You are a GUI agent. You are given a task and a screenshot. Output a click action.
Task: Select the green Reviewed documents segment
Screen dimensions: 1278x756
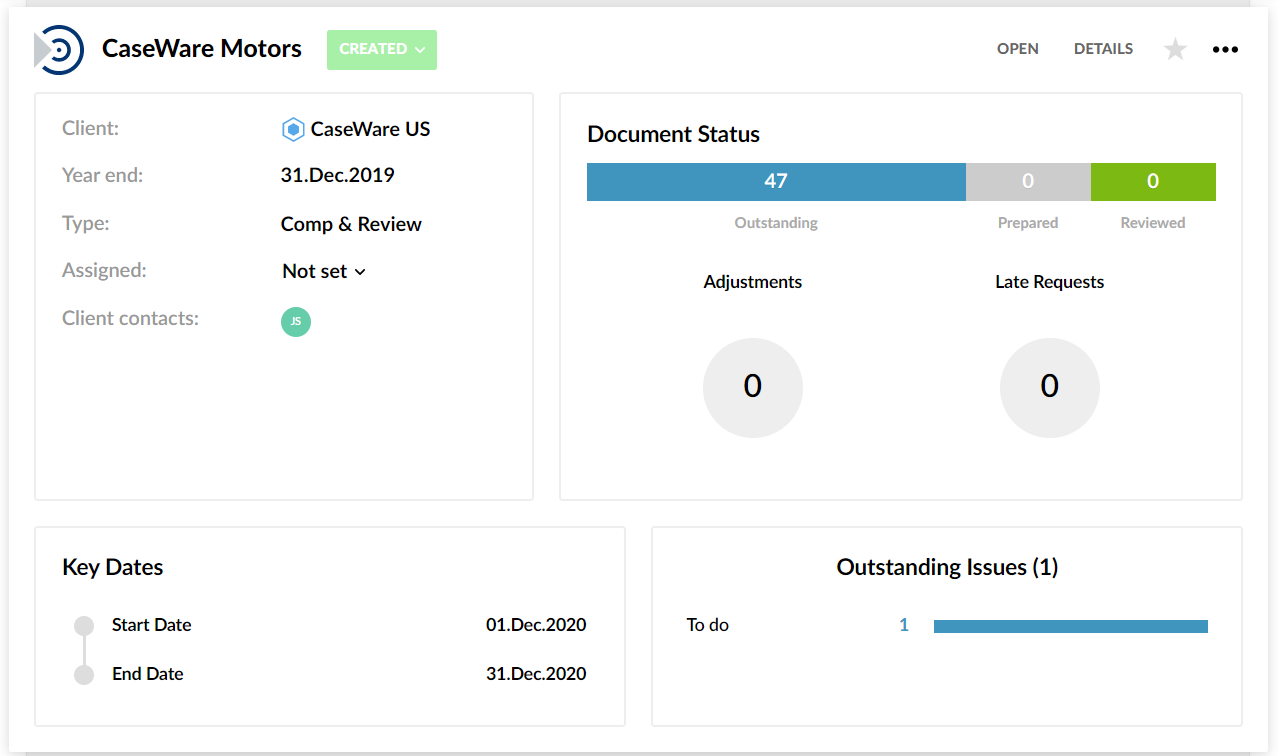pos(1152,182)
